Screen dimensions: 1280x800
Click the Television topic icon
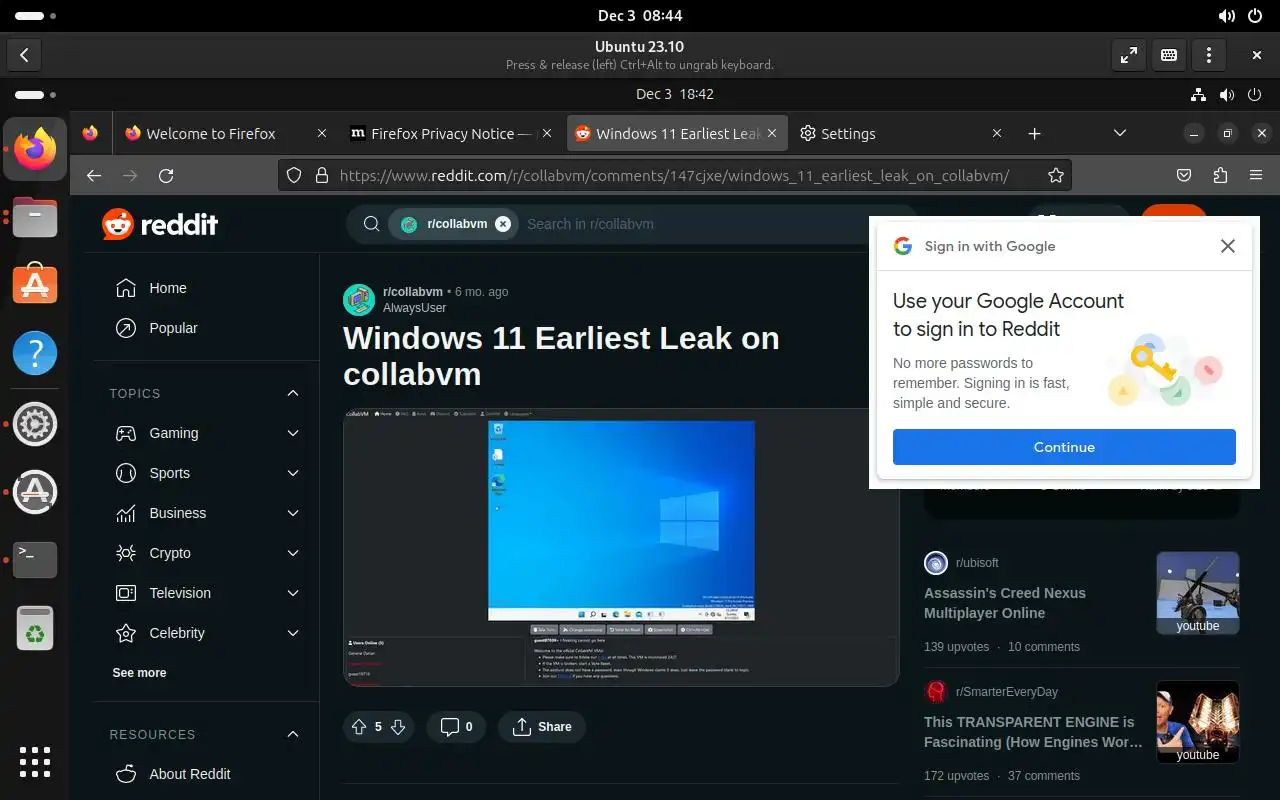click(126, 593)
